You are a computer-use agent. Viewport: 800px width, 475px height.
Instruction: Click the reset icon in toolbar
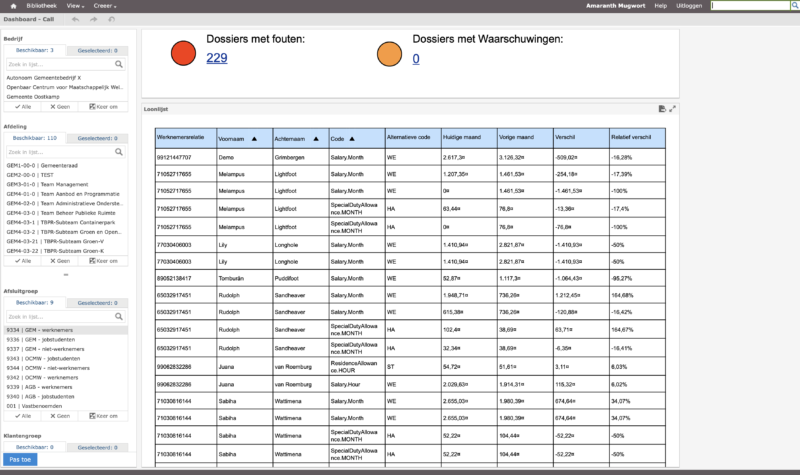tap(110, 19)
